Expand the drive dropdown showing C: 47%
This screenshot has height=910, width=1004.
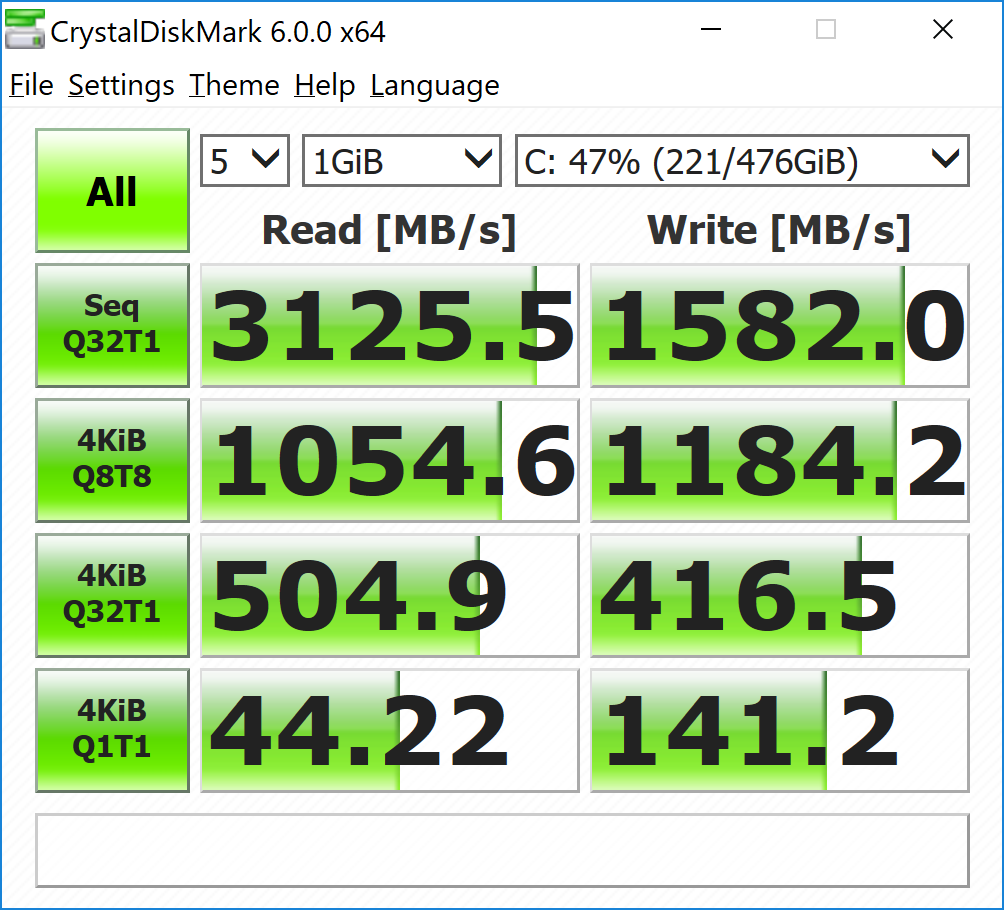pos(742,161)
